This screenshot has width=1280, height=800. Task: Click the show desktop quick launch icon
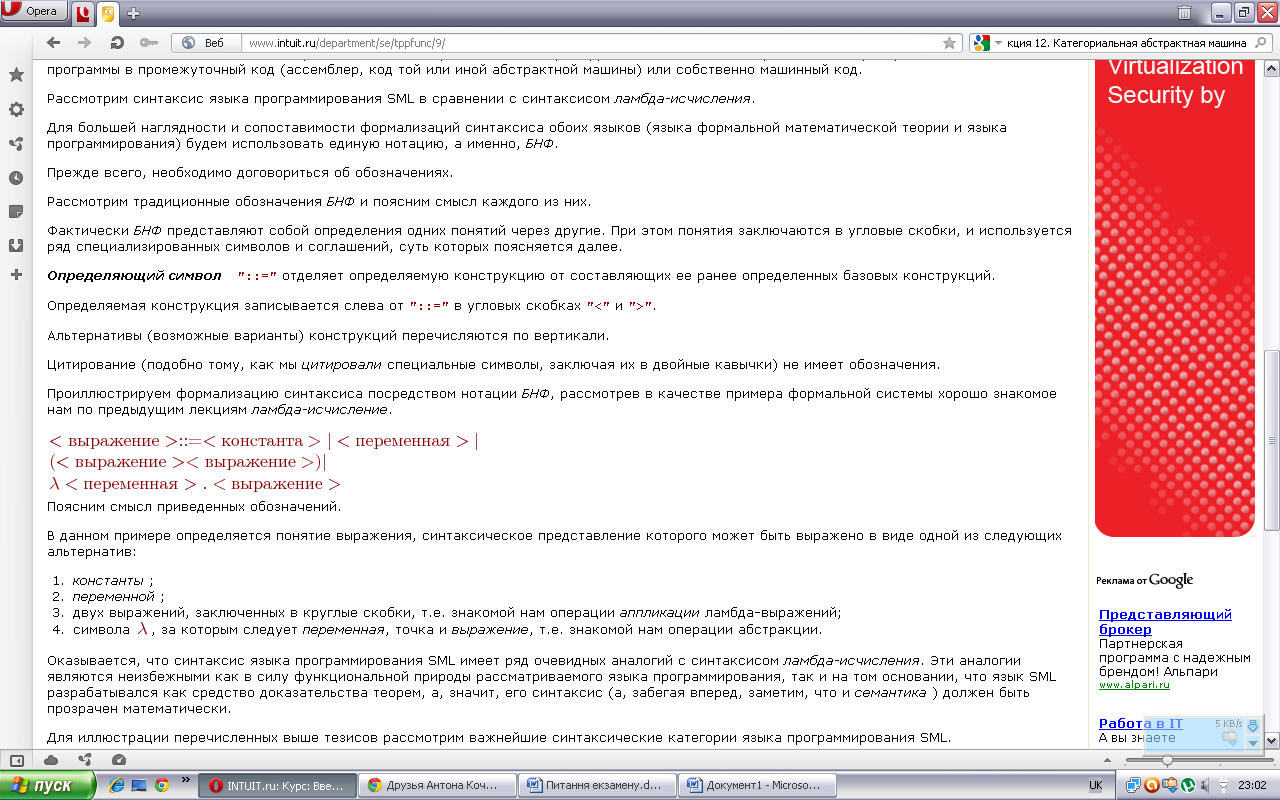pos(139,785)
